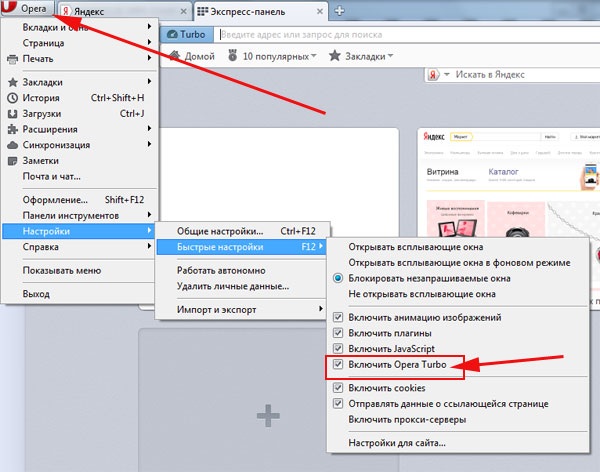Open new tab with plus icon
600x472 pixels.
339,10
